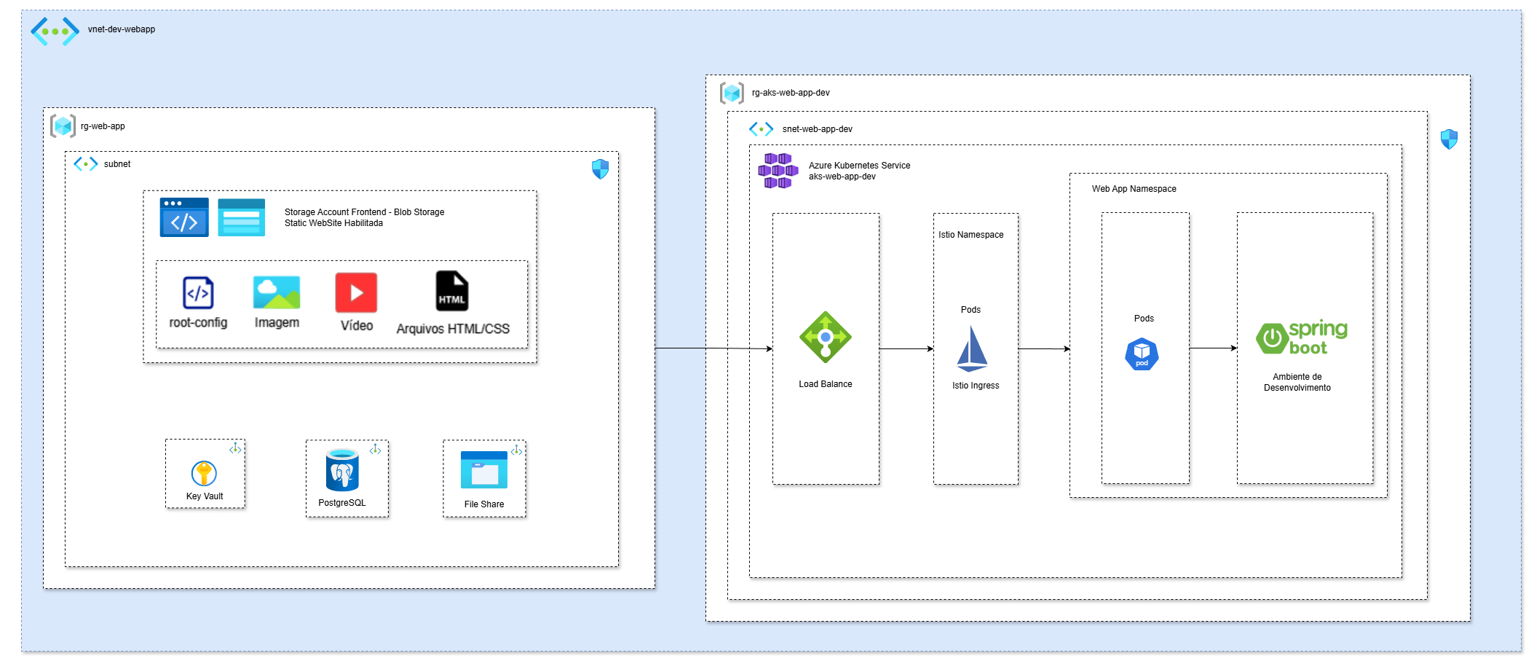Viewport: 1540px width, 665px height.
Task: Select the rg-web-app resource group icon
Action: point(63,126)
